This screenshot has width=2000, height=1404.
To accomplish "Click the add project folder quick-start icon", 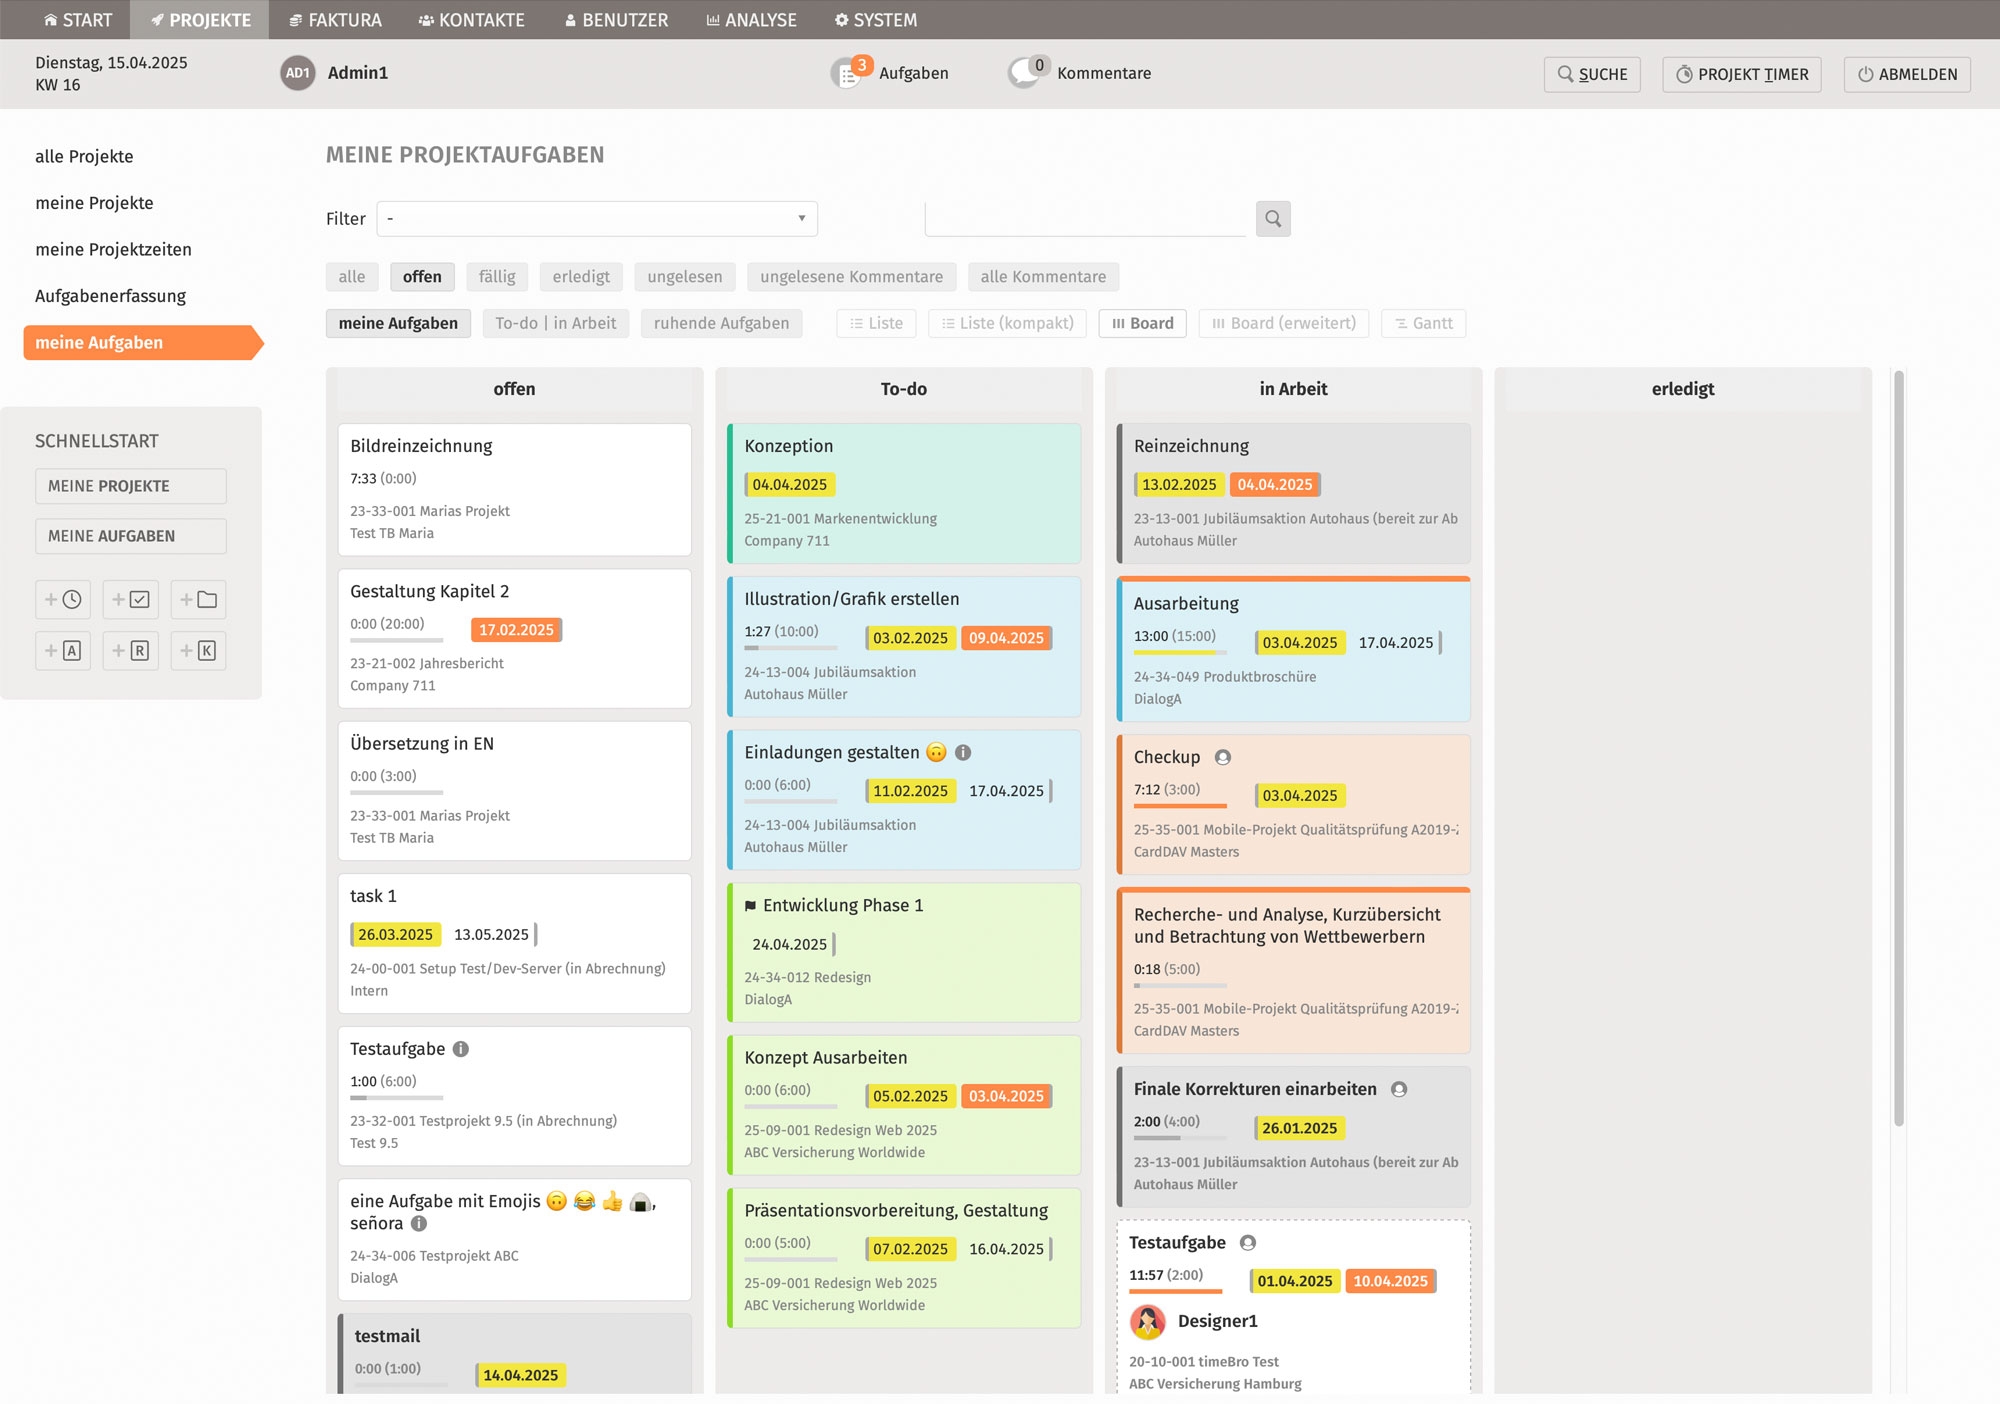I will 198,600.
